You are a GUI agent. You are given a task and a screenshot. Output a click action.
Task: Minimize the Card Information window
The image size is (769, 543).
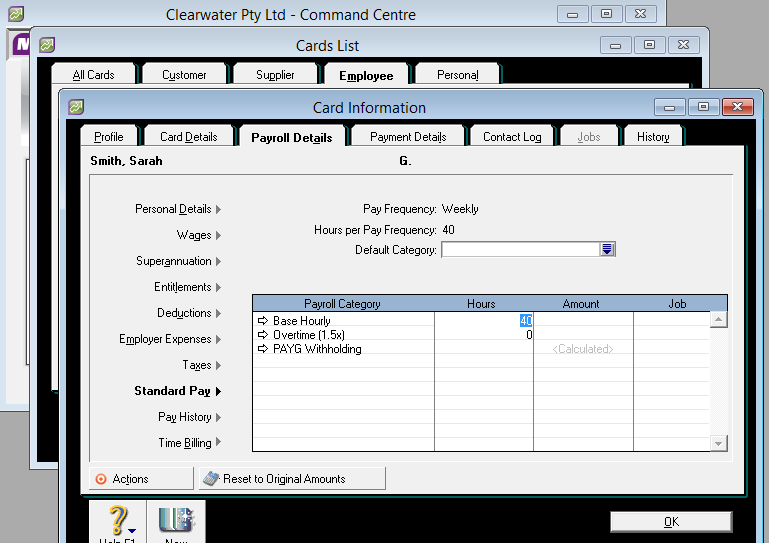[669, 107]
